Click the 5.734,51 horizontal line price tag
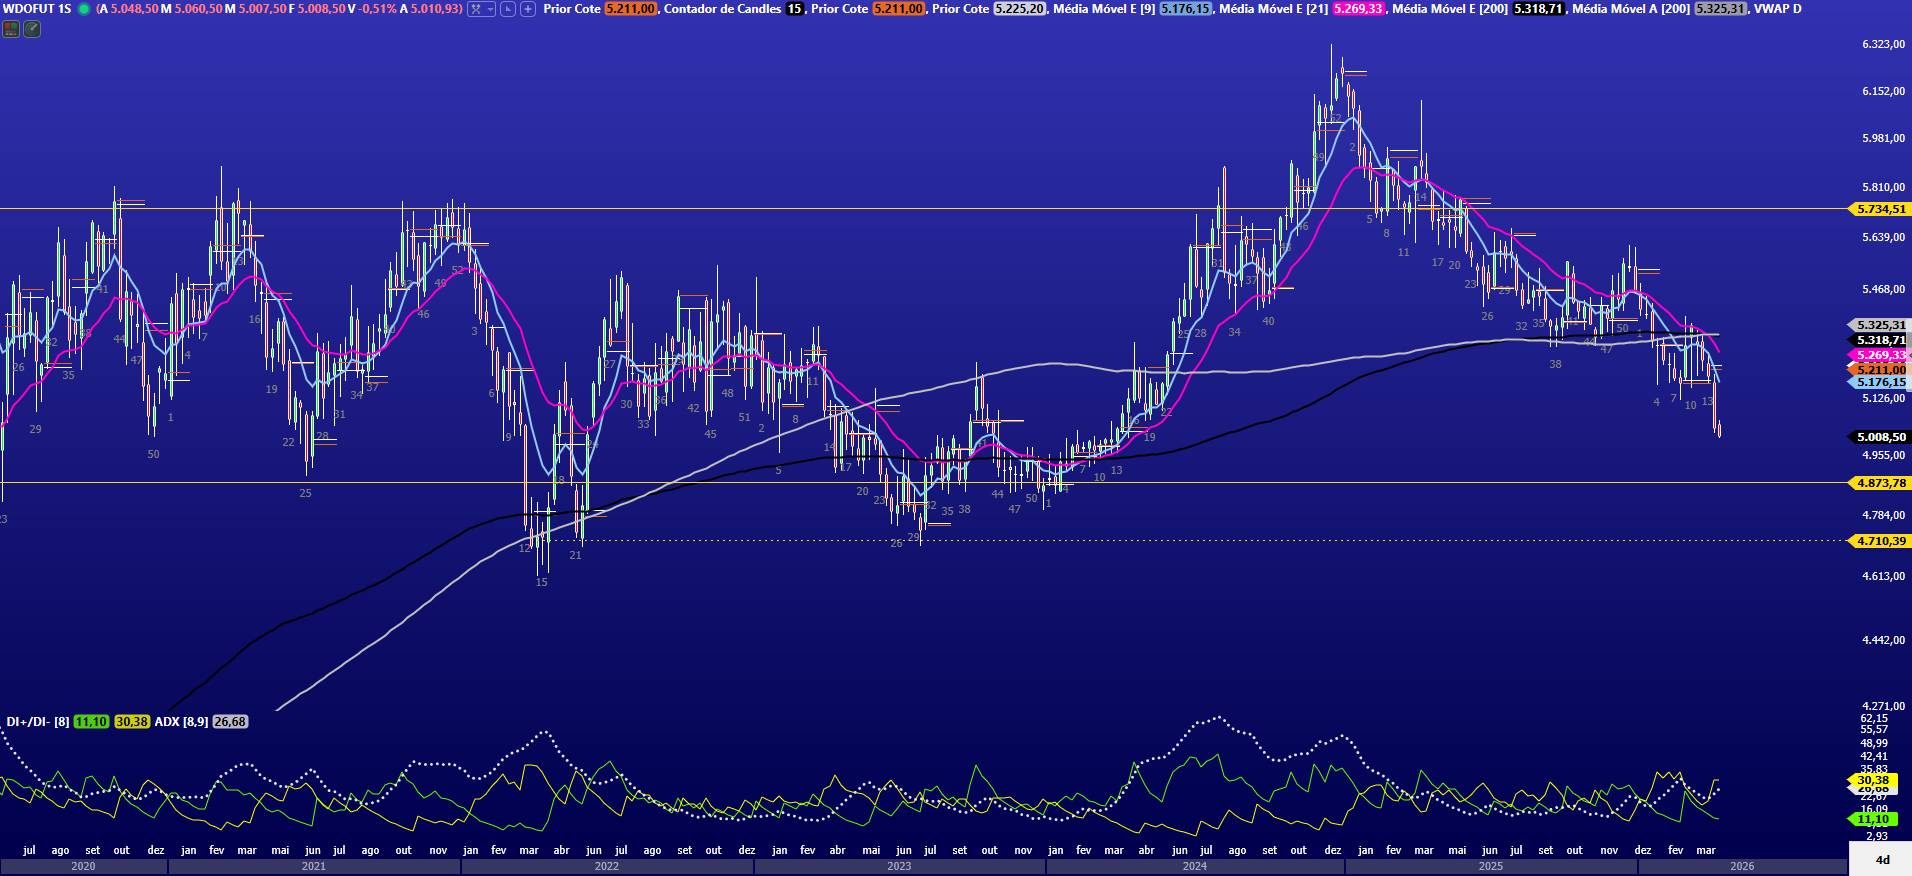This screenshot has height=876, width=1912. point(1880,209)
